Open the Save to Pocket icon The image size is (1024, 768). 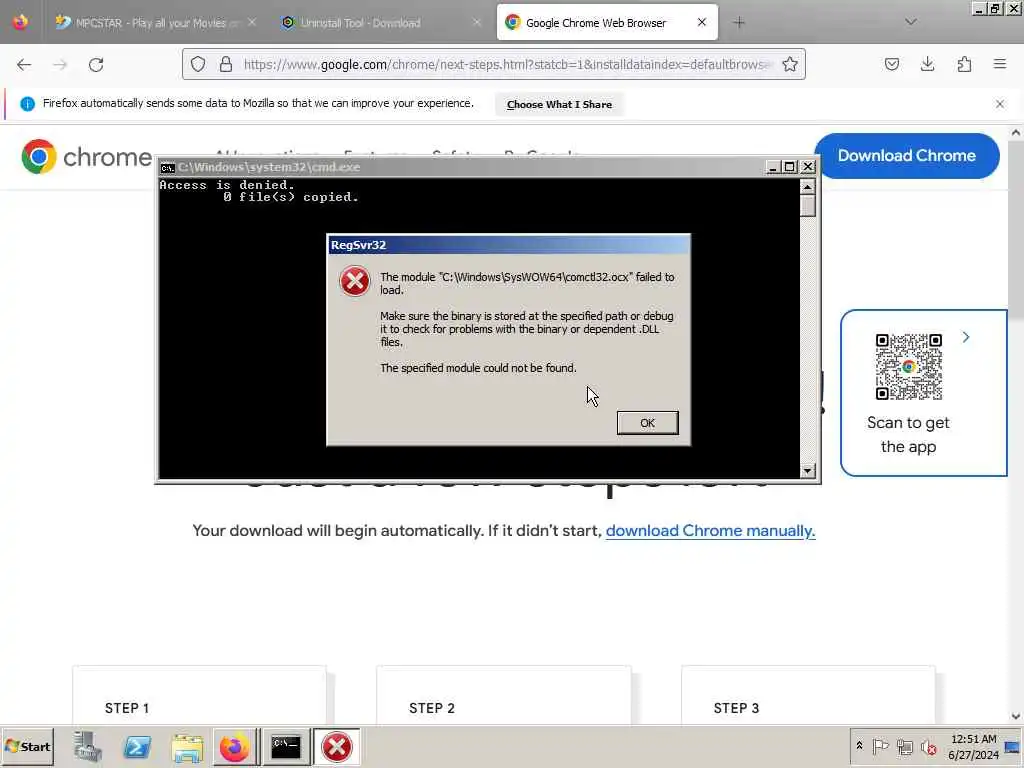click(891, 64)
